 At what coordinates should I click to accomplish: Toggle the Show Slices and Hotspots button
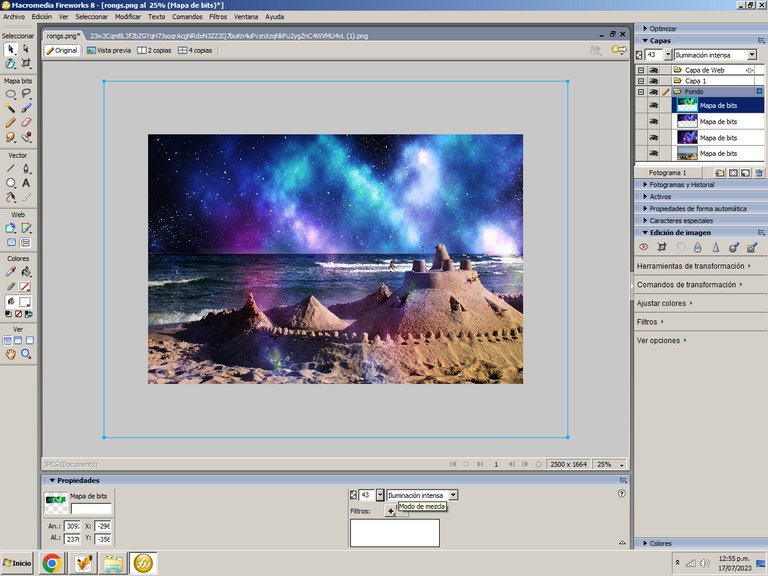click(26, 243)
